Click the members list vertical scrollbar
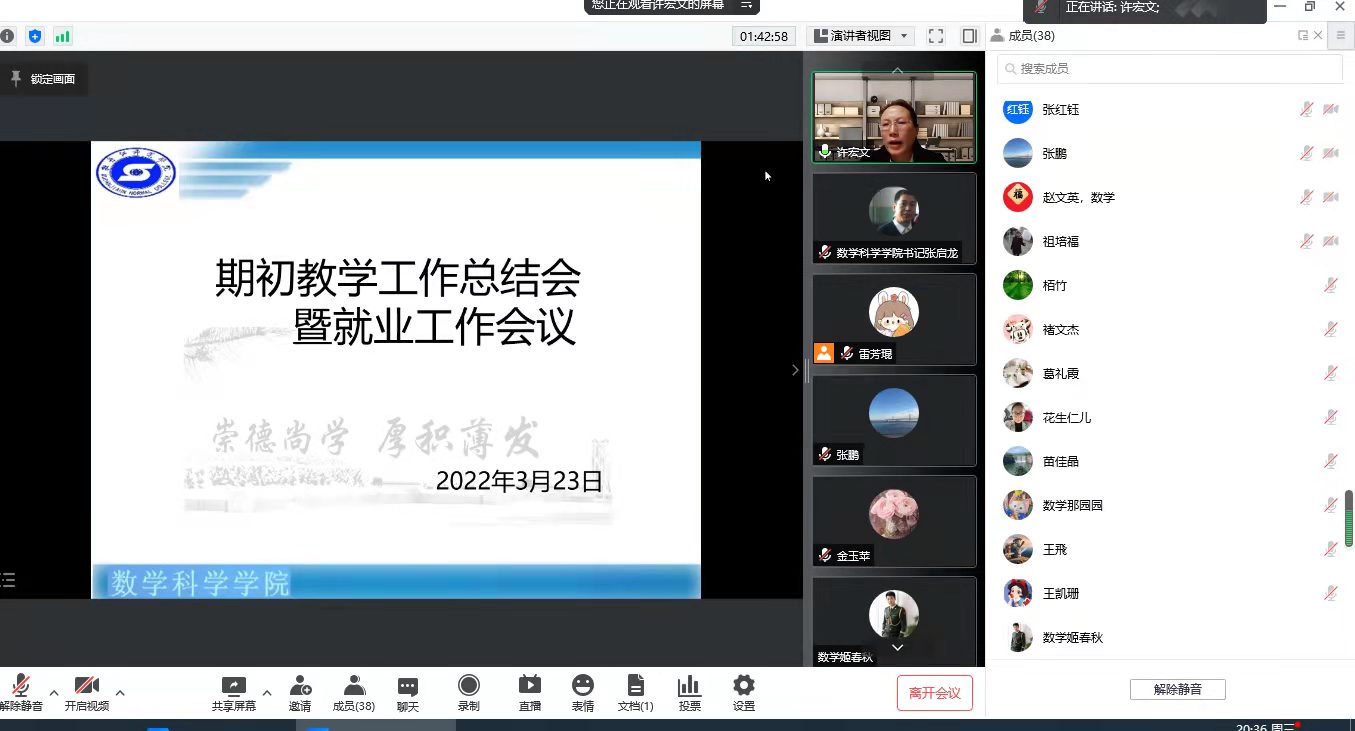This screenshot has width=1355, height=731. click(1348, 518)
